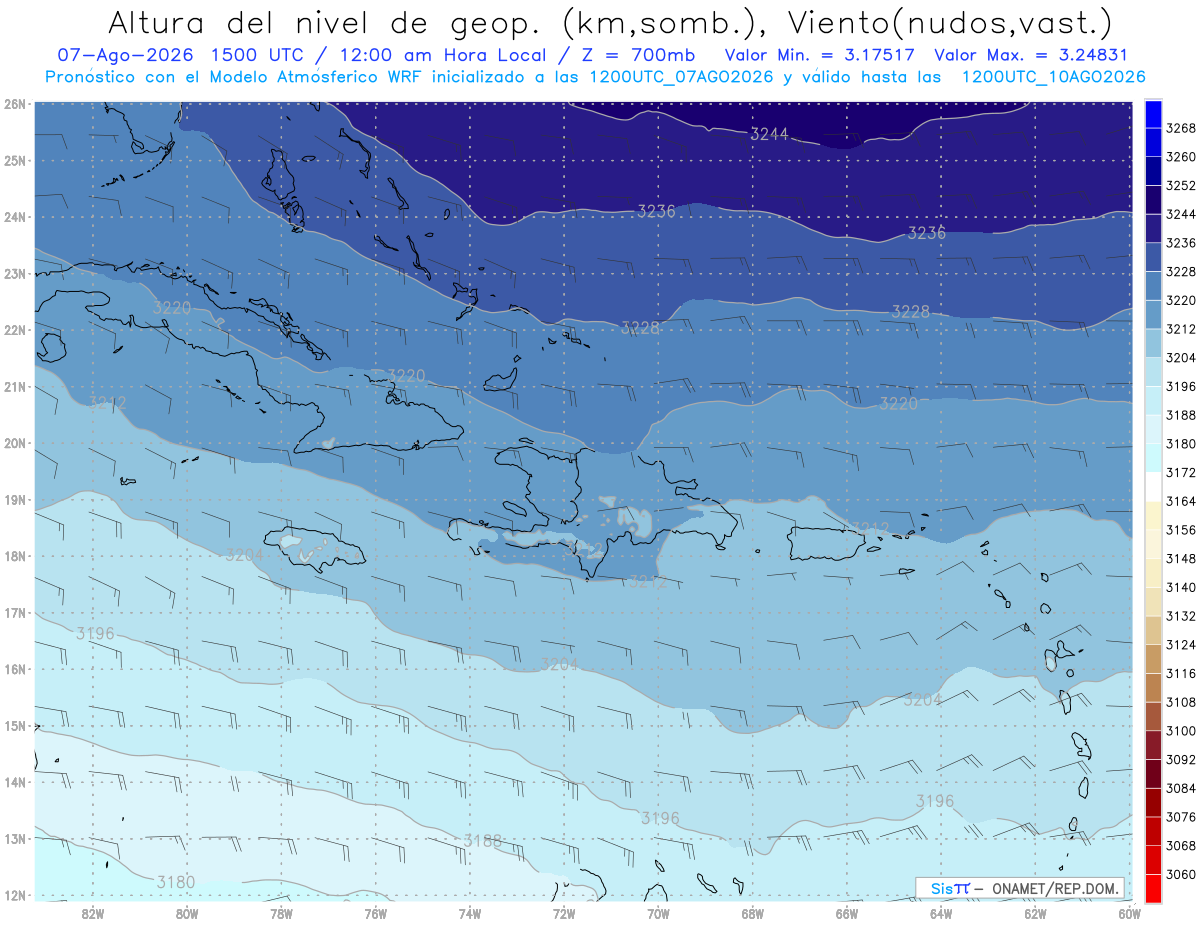
Task: Click the 22N latitude axis label
Action: (x=14, y=330)
